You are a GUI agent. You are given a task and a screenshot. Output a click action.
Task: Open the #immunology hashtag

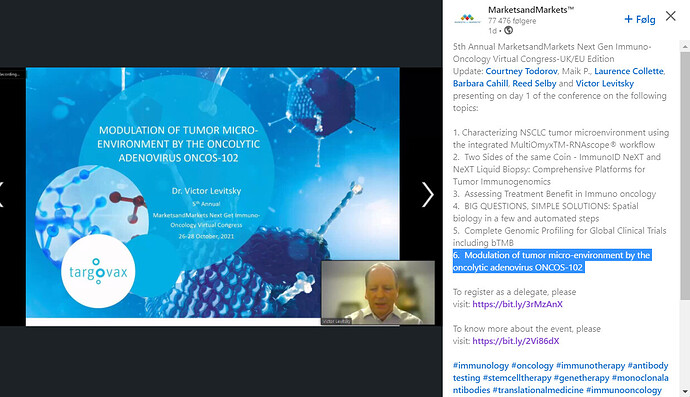click(481, 366)
